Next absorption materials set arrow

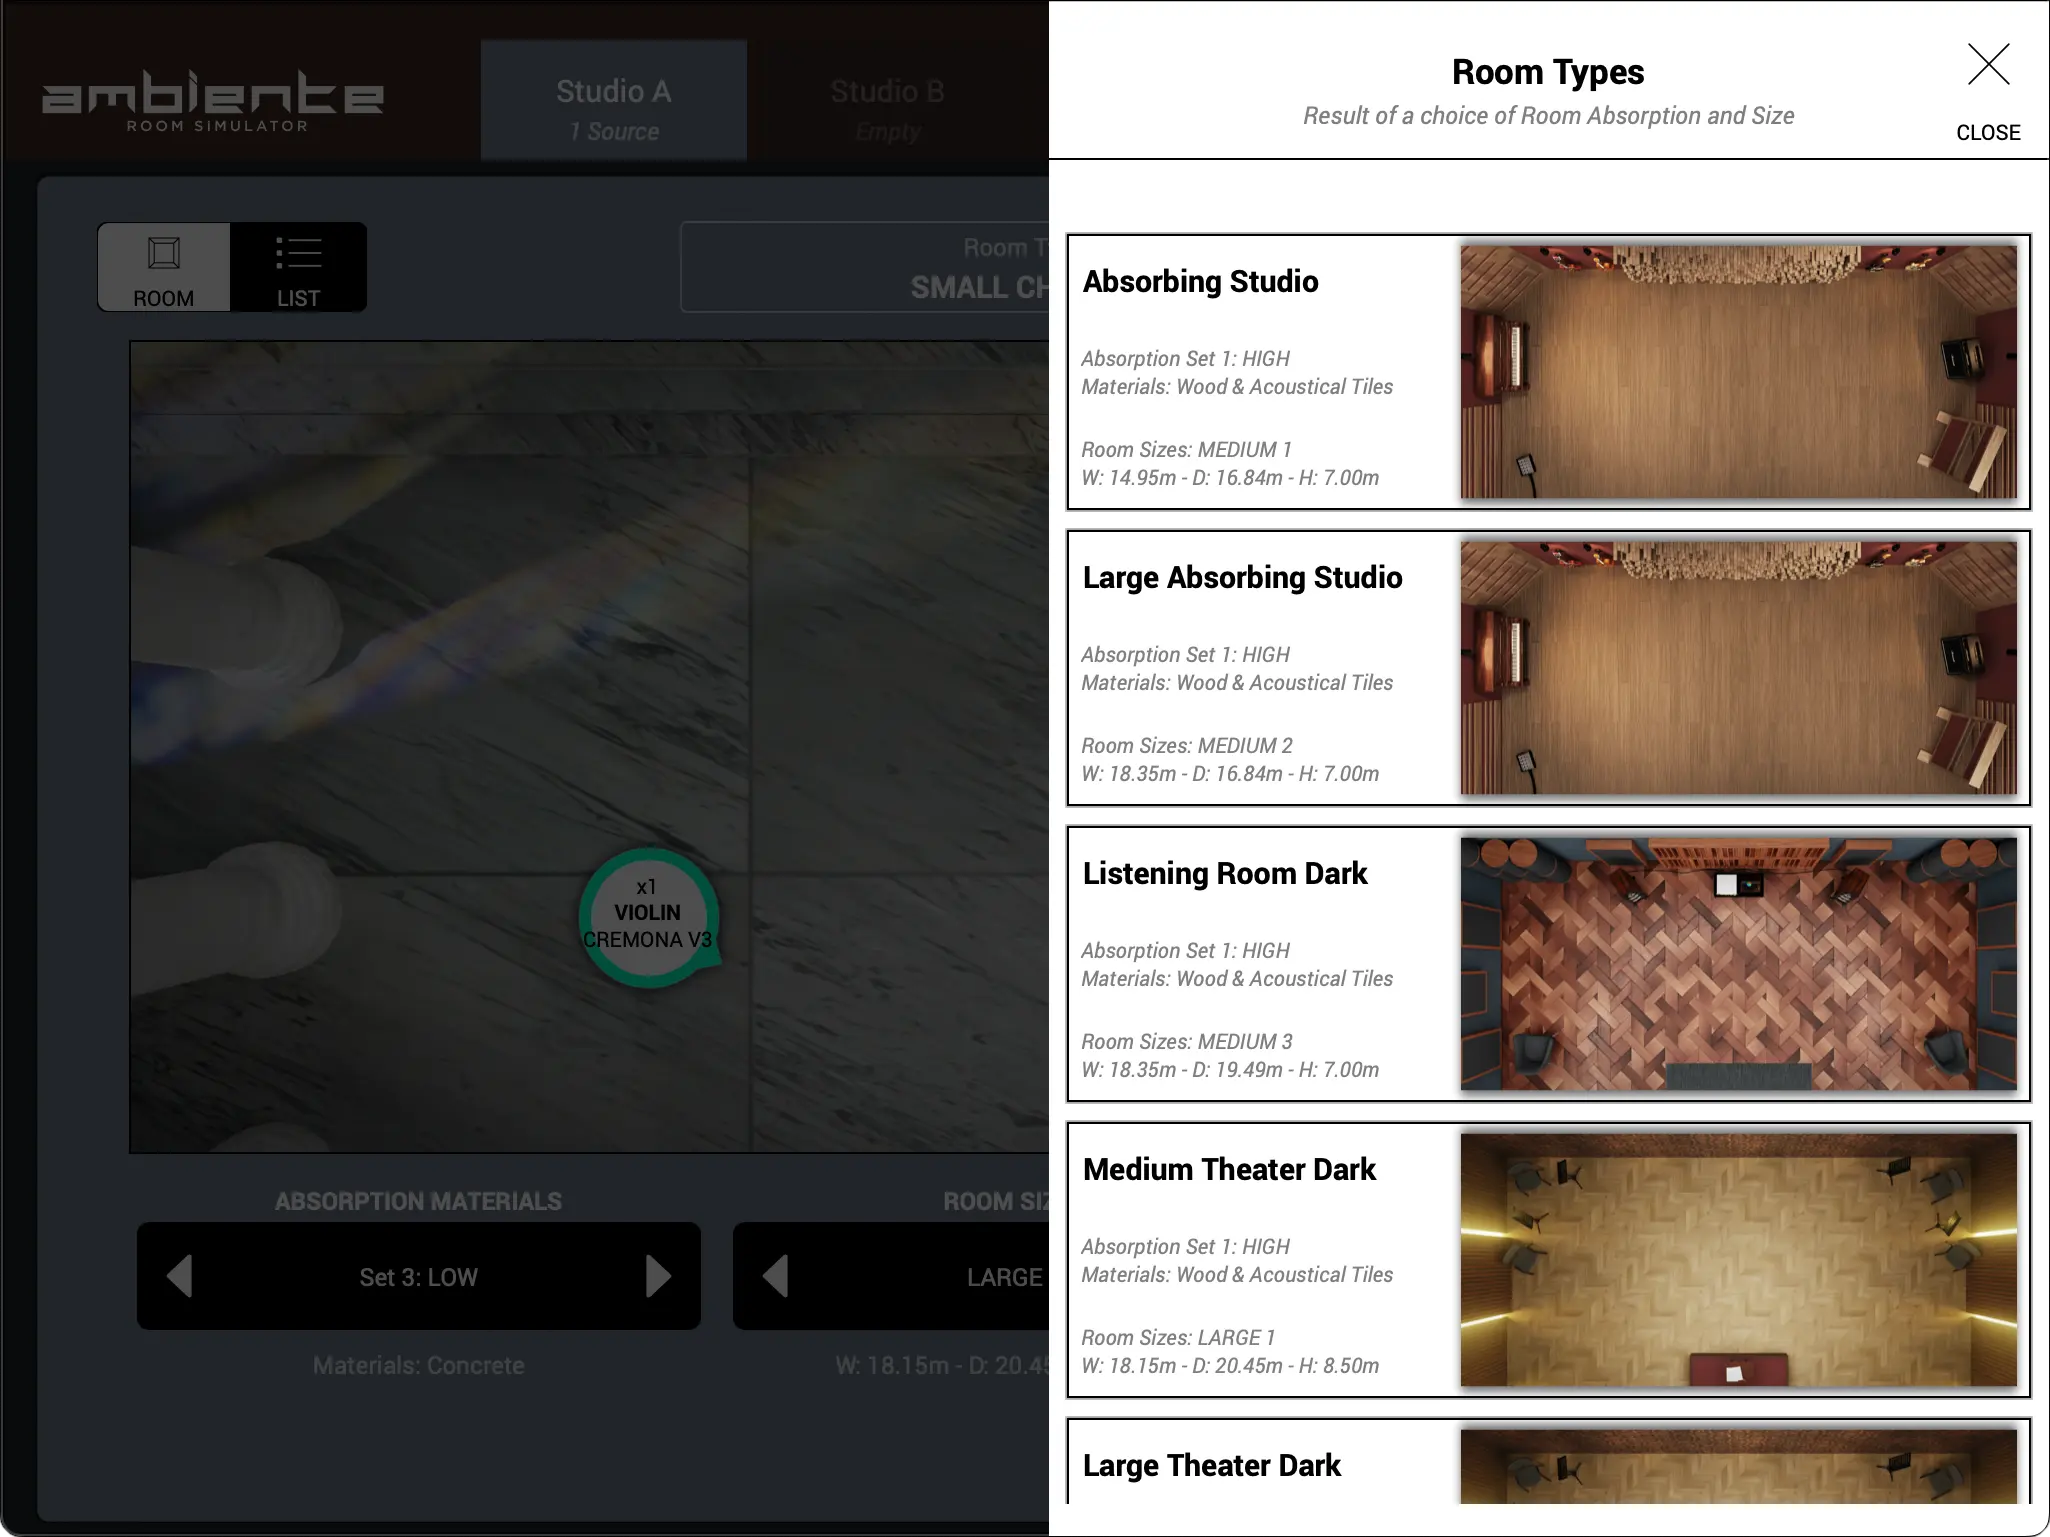pos(657,1276)
